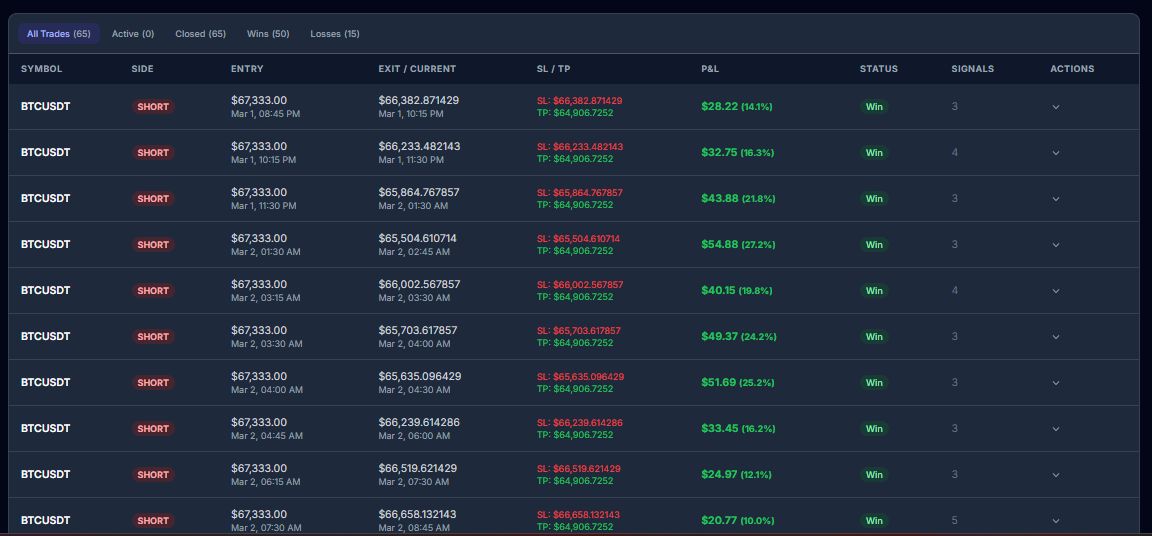
Task: Click the EXIT / CURRENT column header
Action: coord(417,69)
